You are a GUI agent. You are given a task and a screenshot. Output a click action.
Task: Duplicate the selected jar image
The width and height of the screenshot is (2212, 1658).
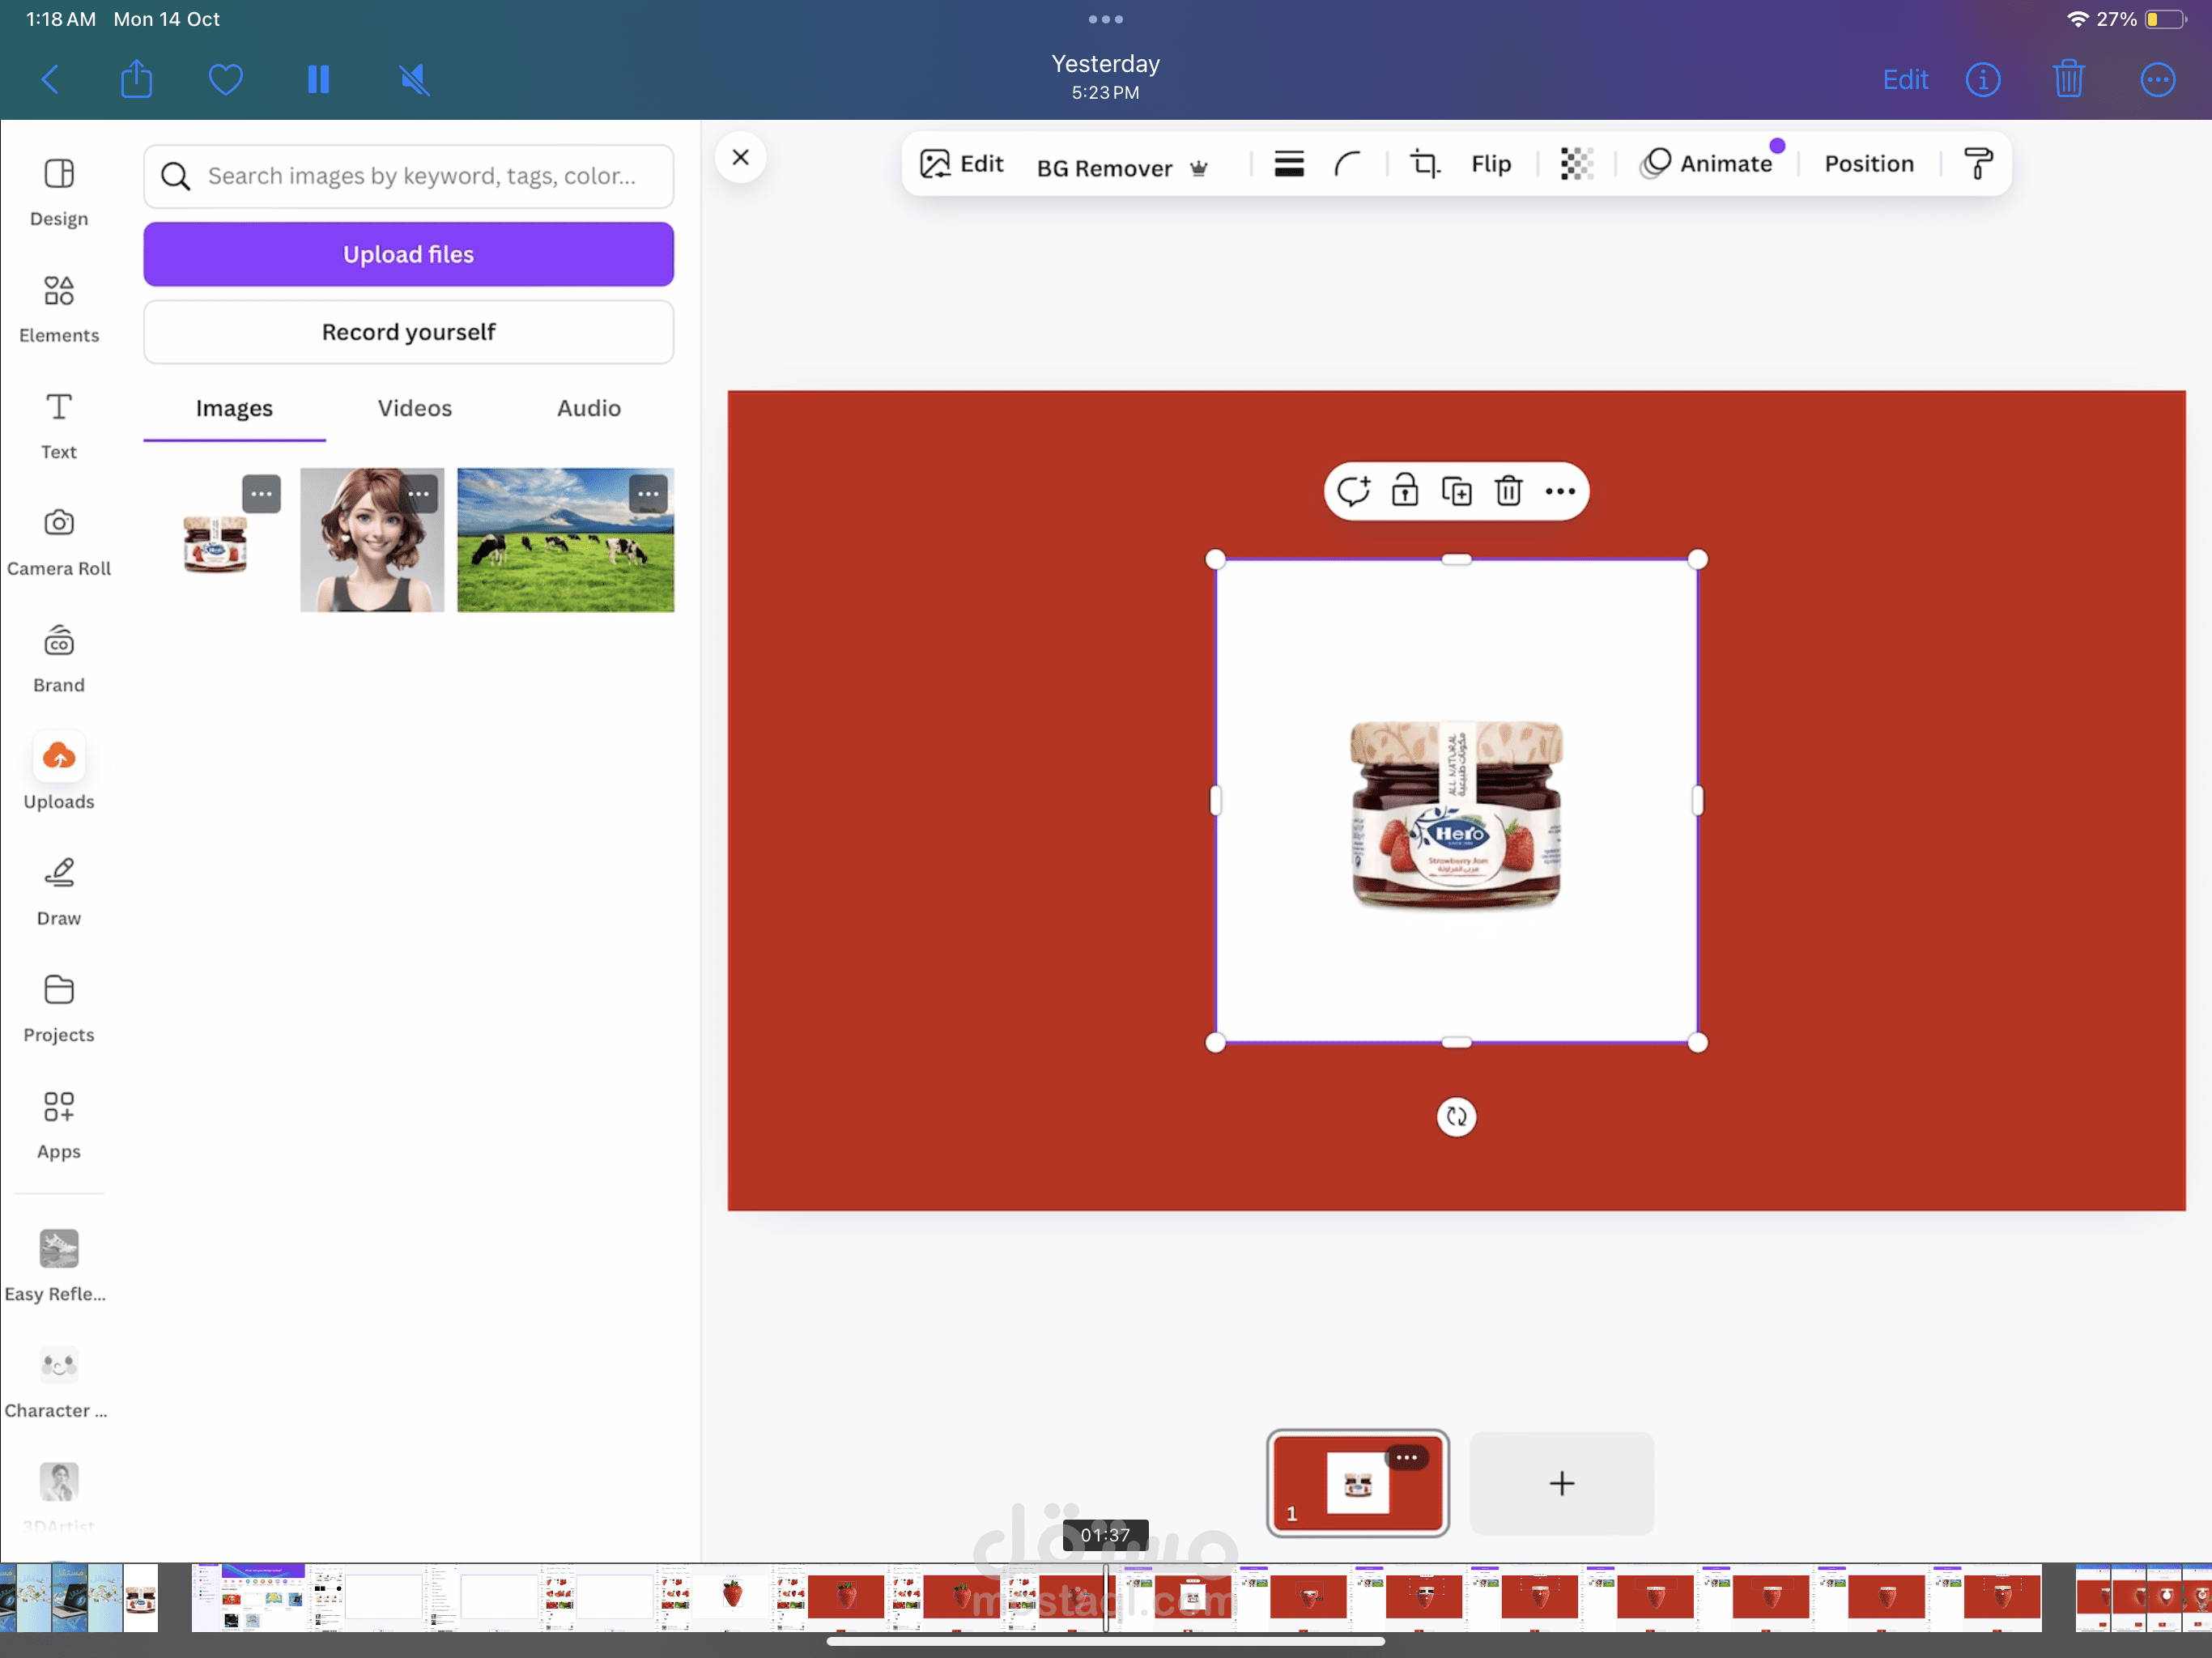point(1456,491)
